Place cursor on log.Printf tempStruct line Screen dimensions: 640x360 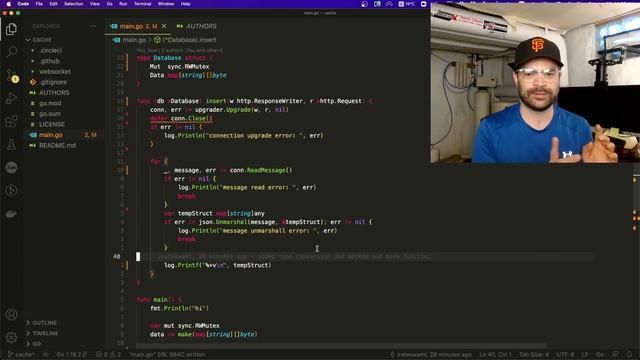pos(218,265)
